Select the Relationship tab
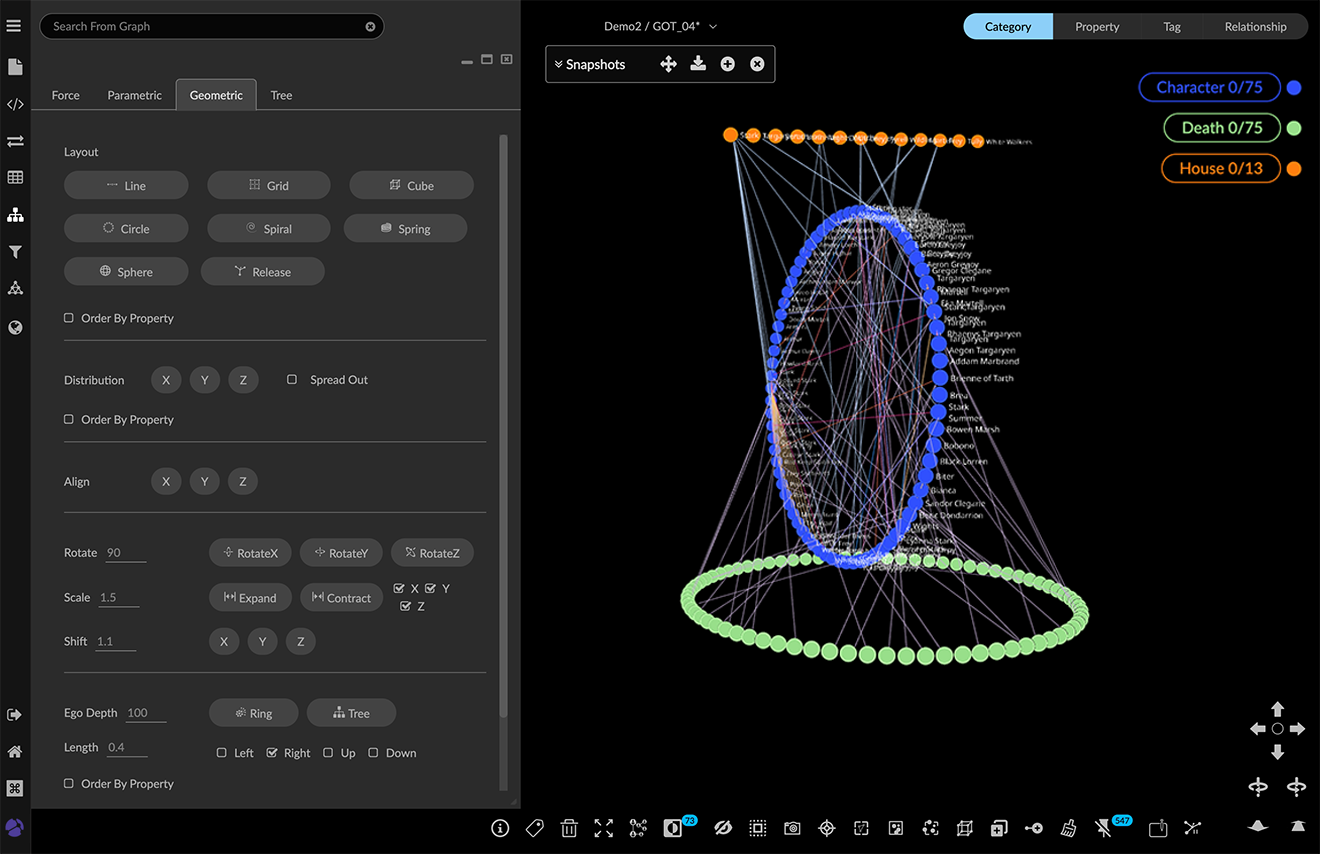 (1255, 26)
